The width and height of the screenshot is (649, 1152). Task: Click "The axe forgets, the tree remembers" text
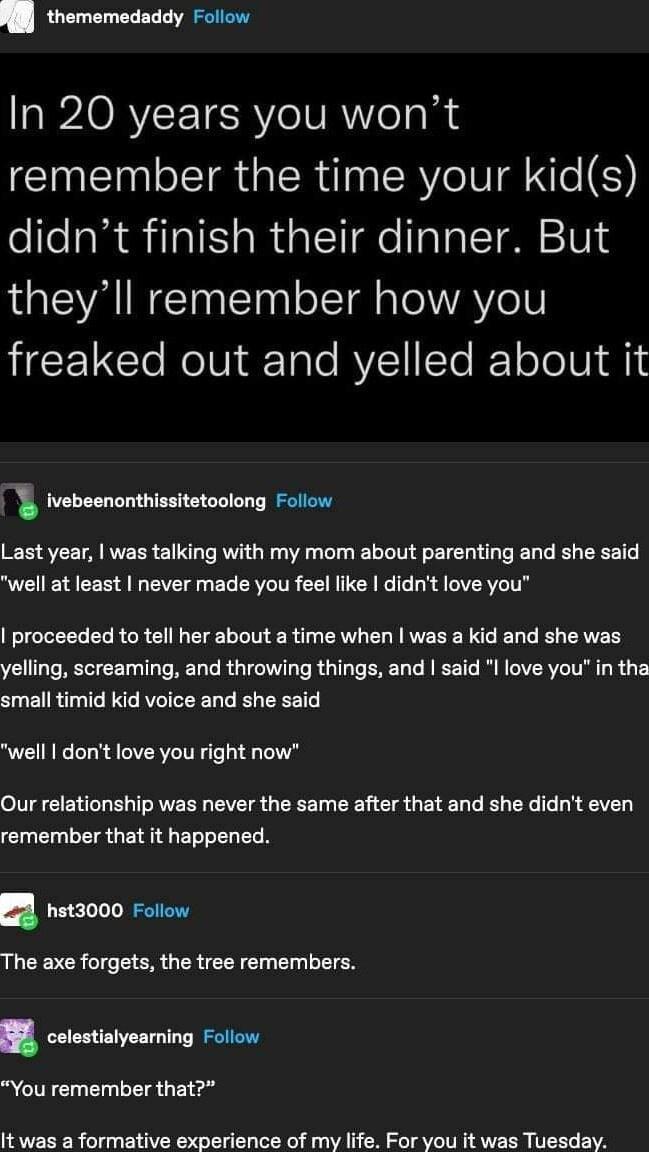click(178, 963)
